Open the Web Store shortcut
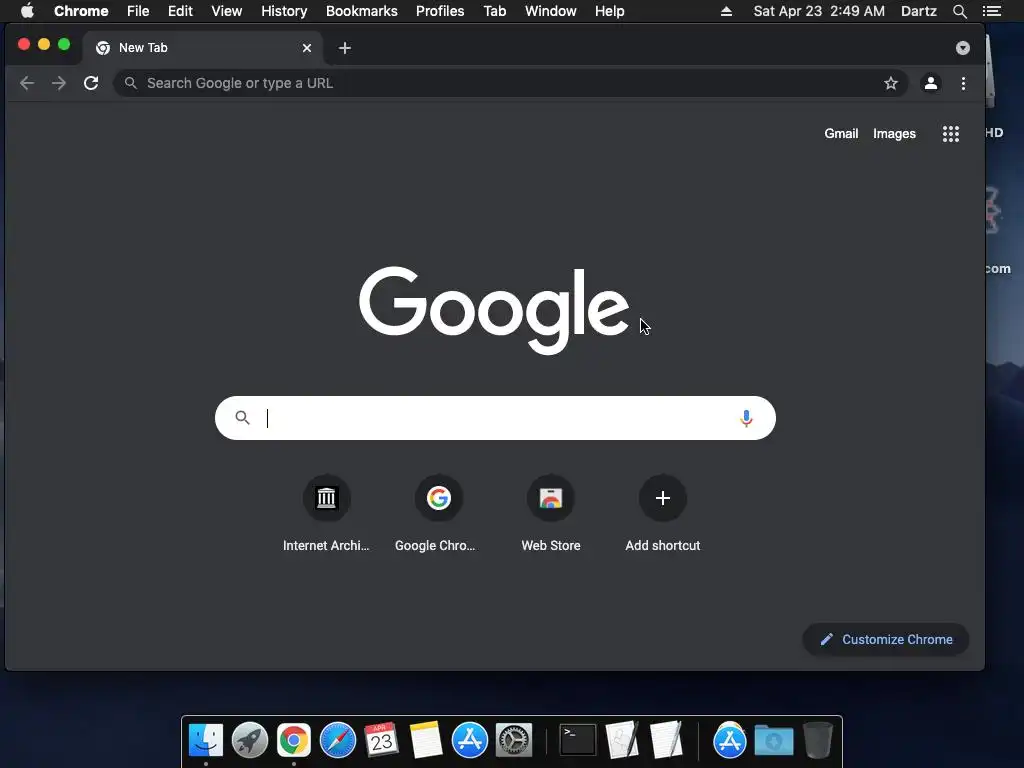Image resolution: width=1024 pixels, height=768 pixels. (x=551, y=514)
